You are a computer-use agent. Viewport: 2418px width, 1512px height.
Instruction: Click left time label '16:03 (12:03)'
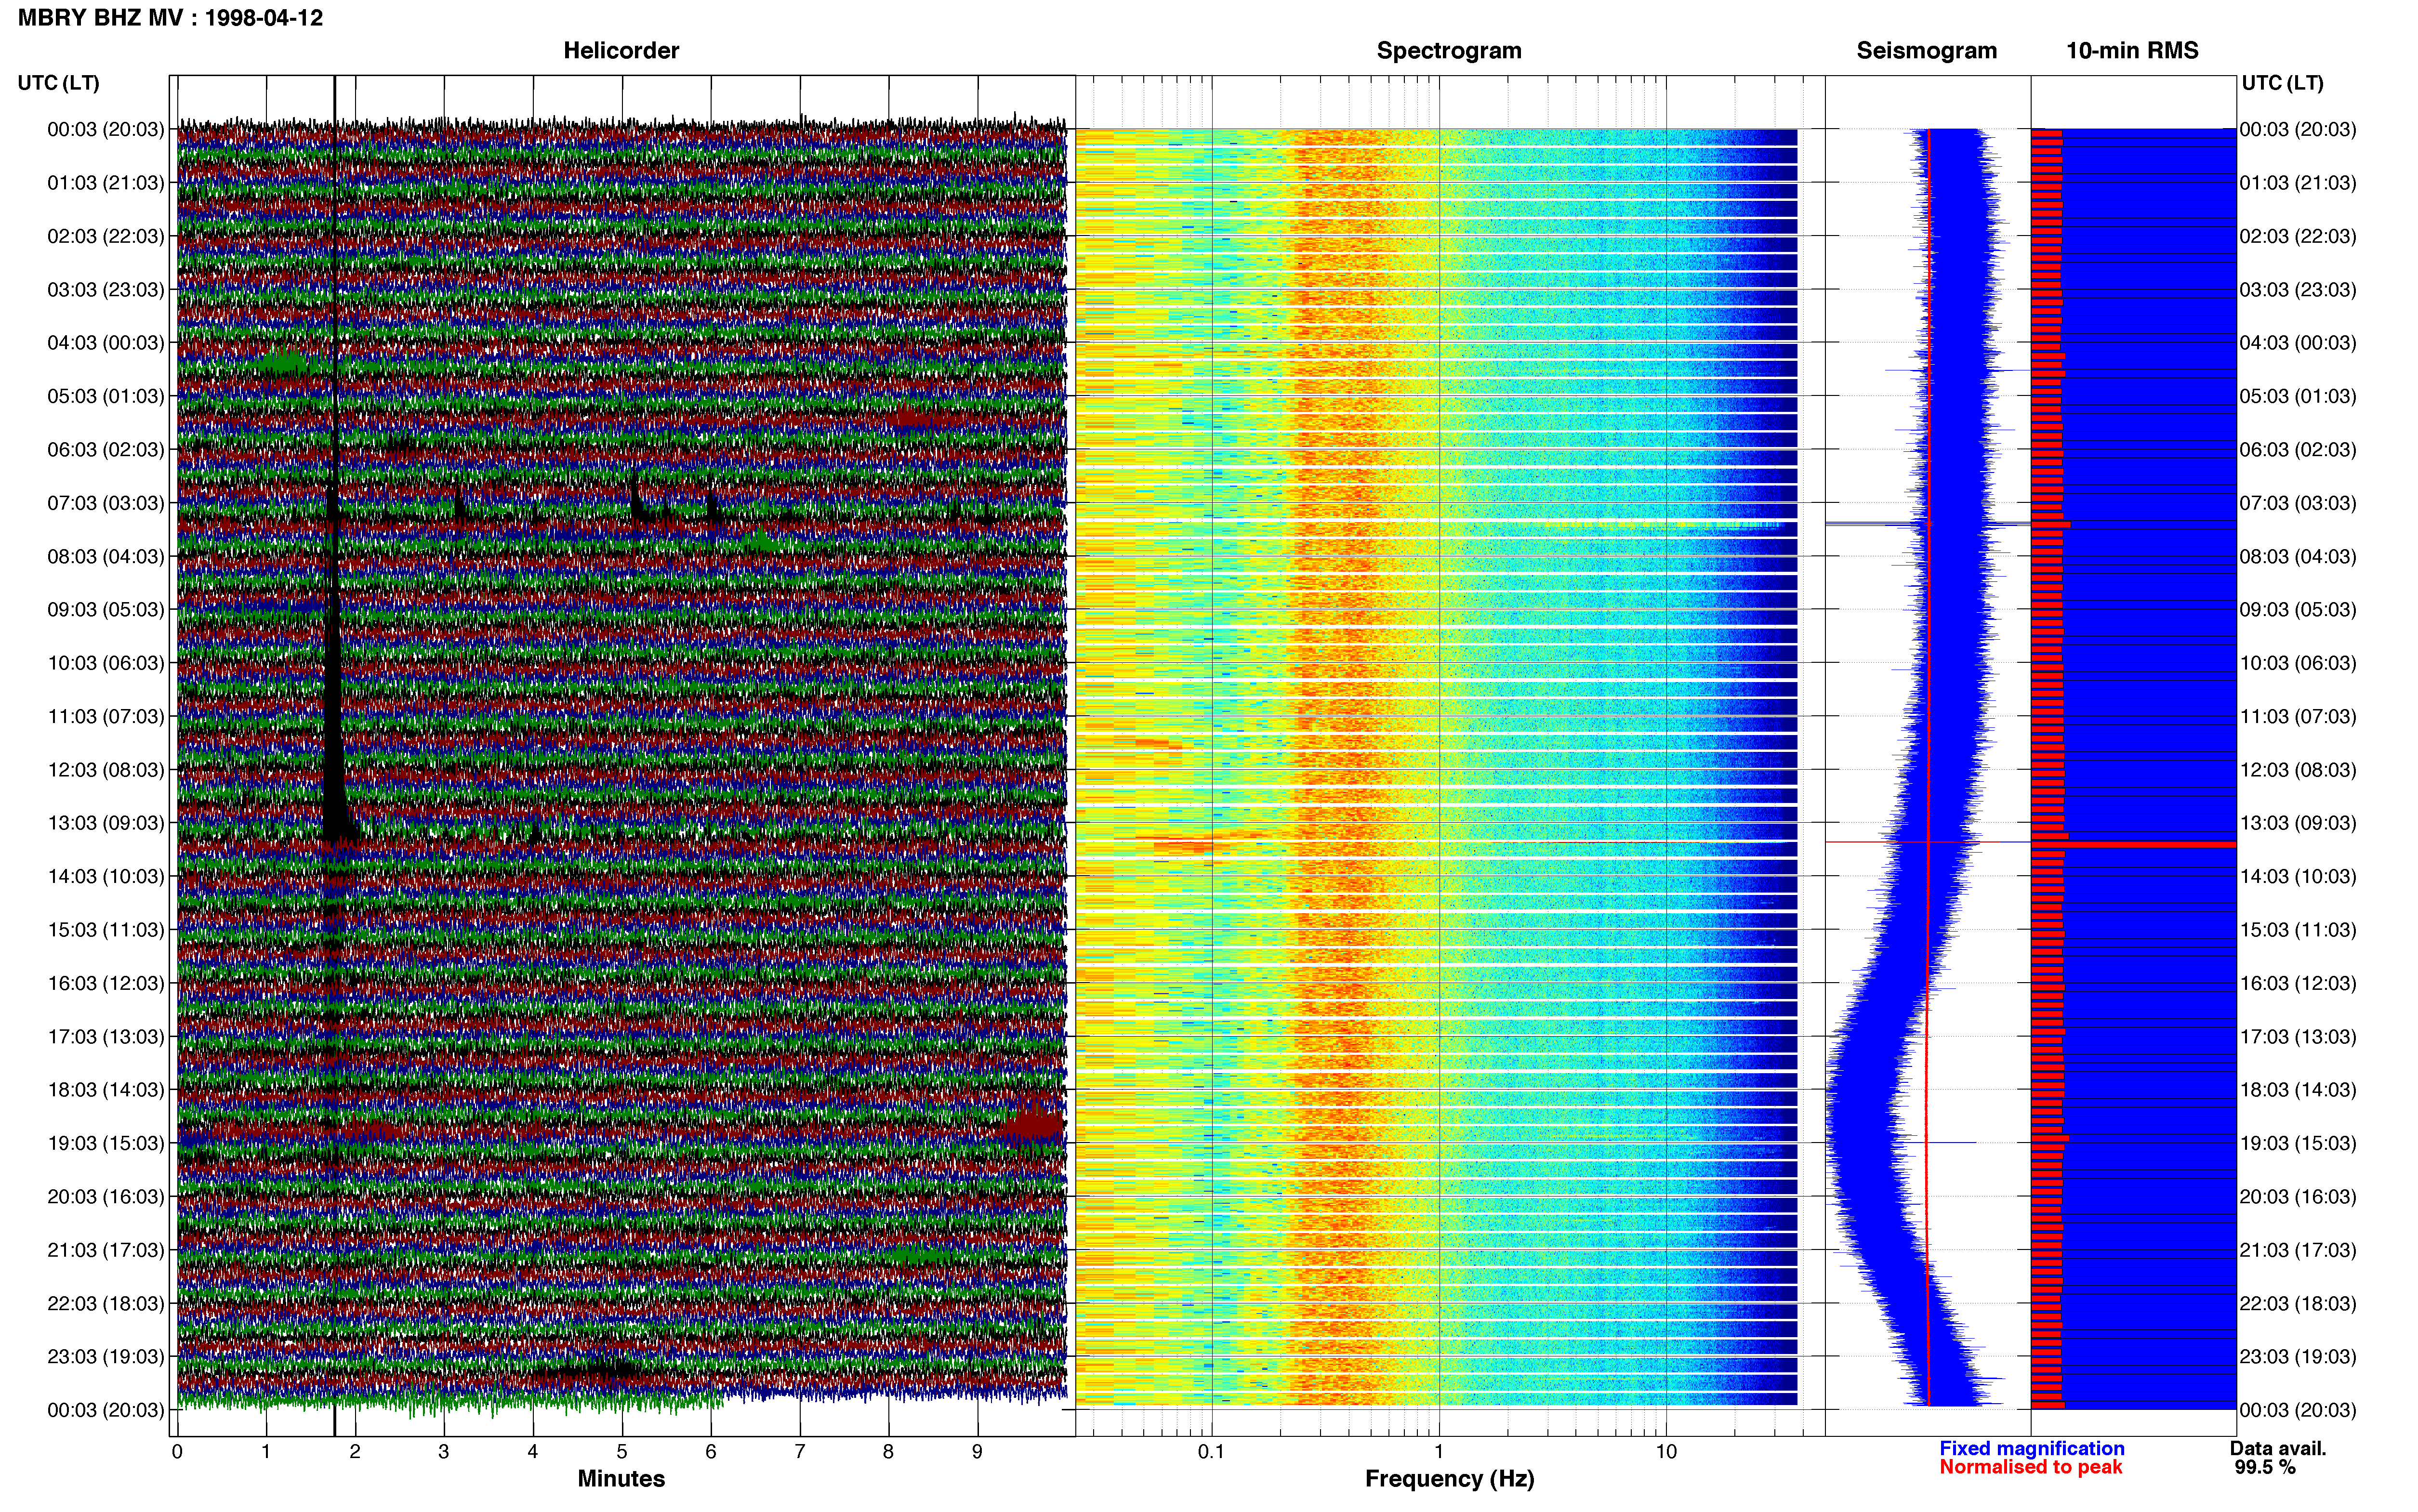click(x=106, y=983)
